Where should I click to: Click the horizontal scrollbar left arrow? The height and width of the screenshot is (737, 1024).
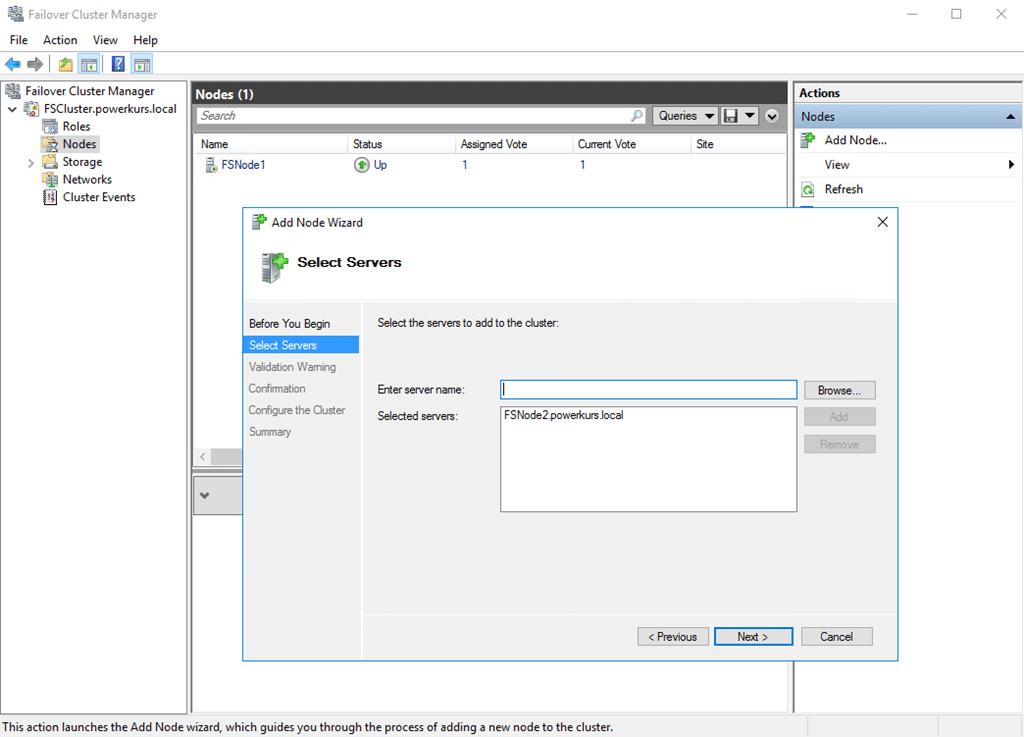pyautogui.click(x=202, y=457)
